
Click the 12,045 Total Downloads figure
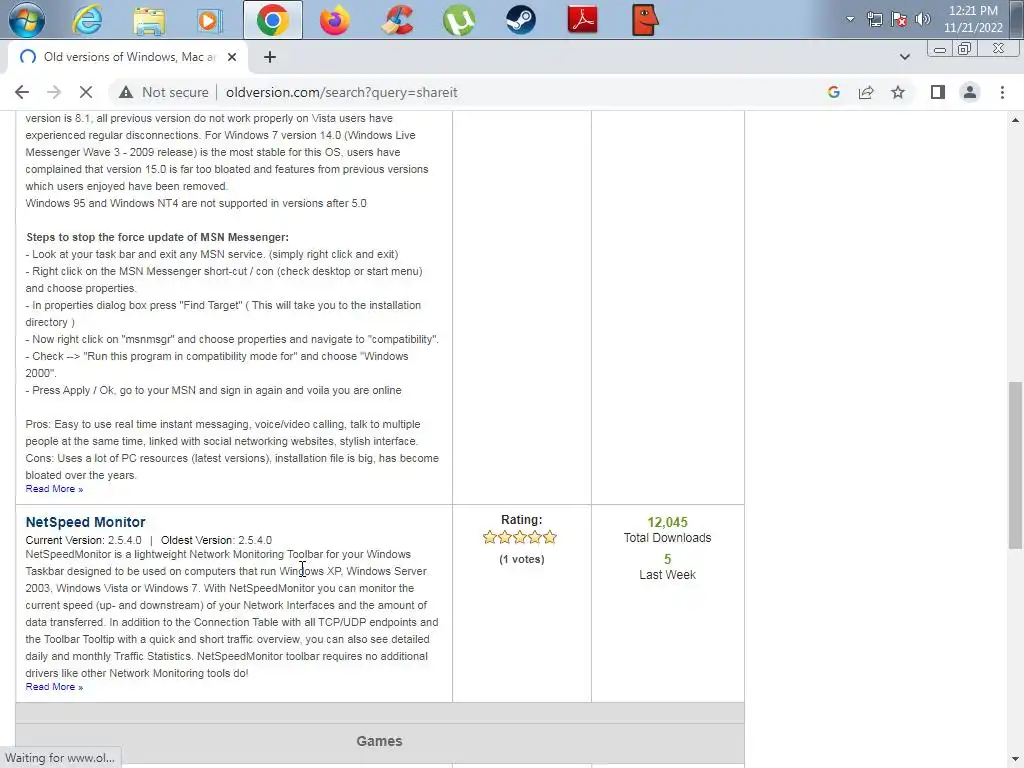(x=667, y=522)
